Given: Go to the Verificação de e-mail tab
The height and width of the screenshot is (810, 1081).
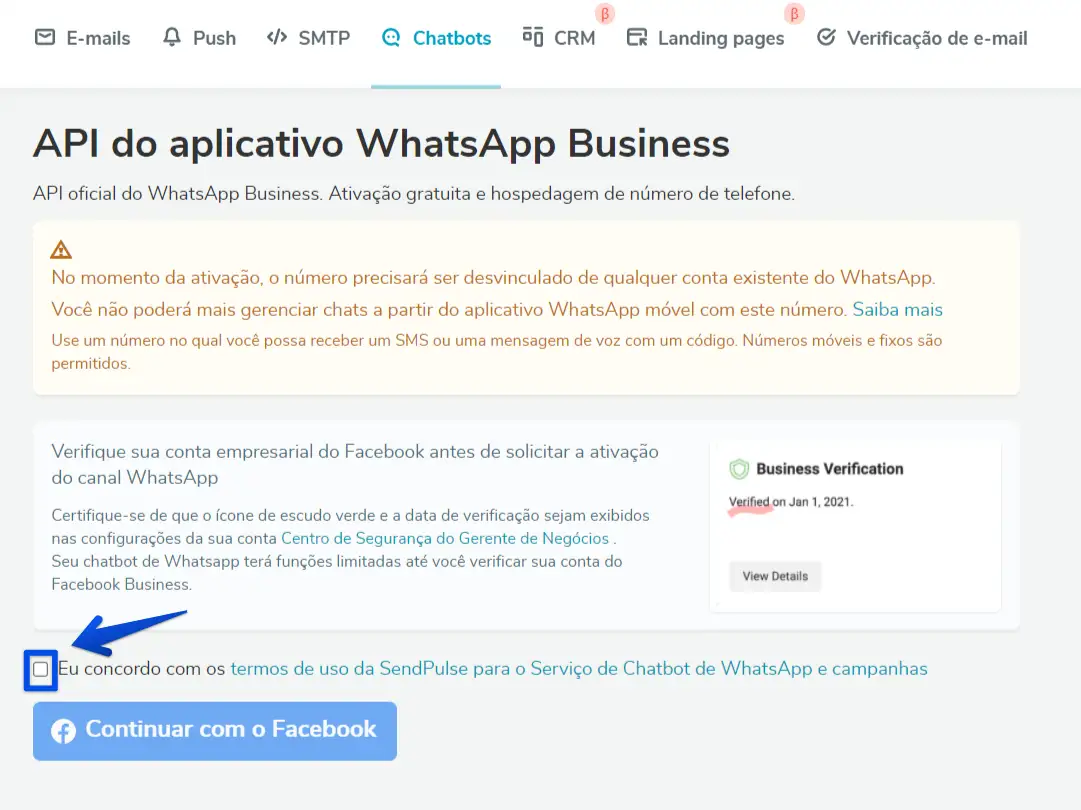Looking at the screenshot, I should (x=922, y=38).
